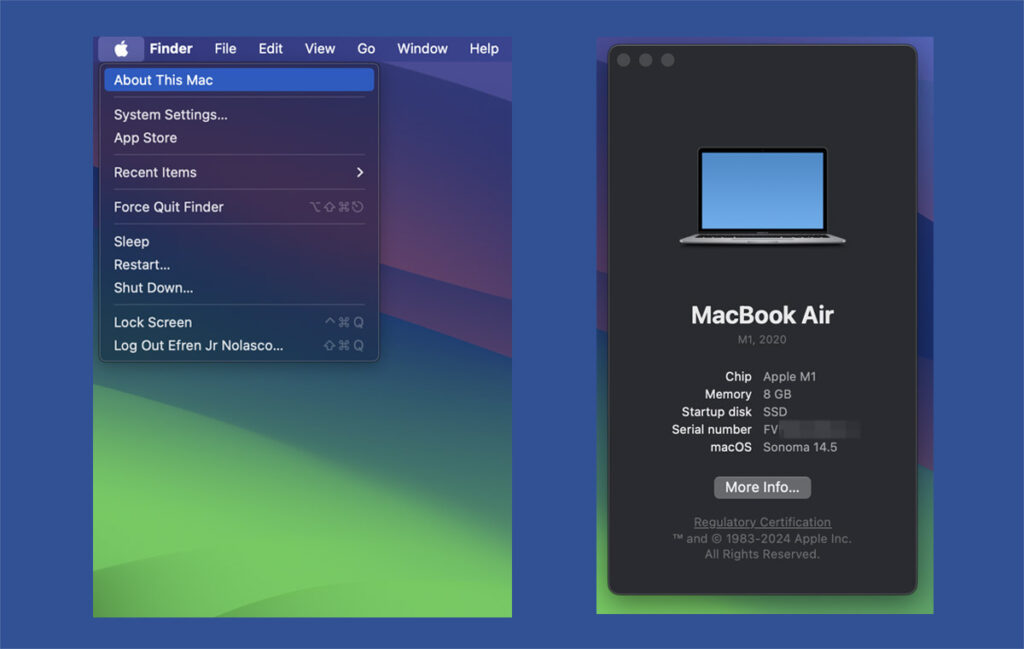The height and width of the screenshot is (649, 1024).
Task: Open the Go menu
Action: 366,49
